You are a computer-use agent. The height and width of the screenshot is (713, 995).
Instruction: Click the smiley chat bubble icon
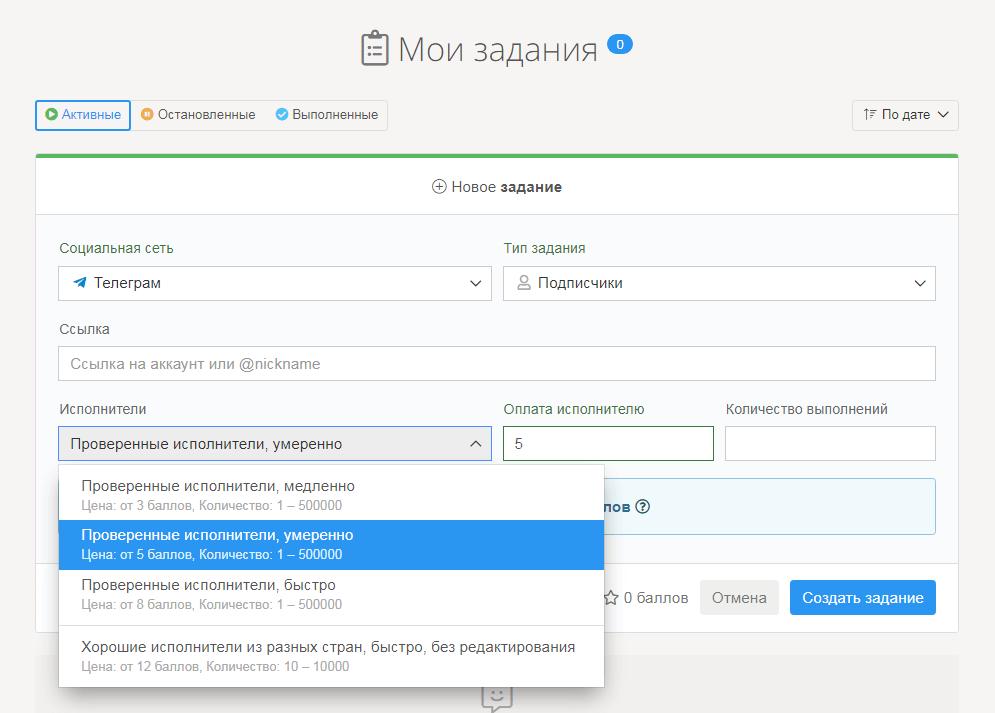[x=496, y=697]
